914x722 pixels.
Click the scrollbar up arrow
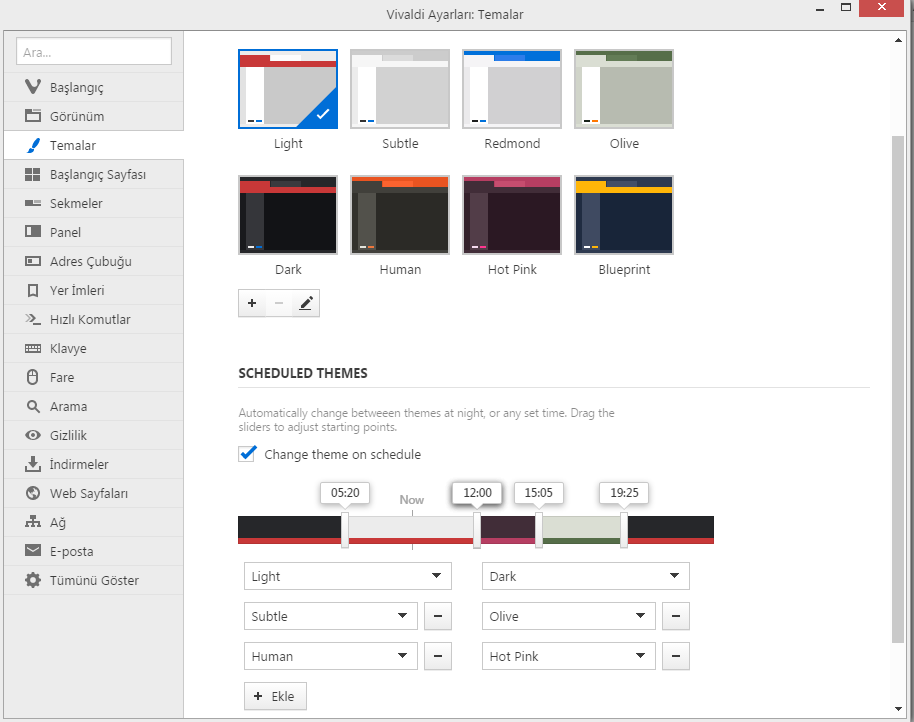point(898,40)
